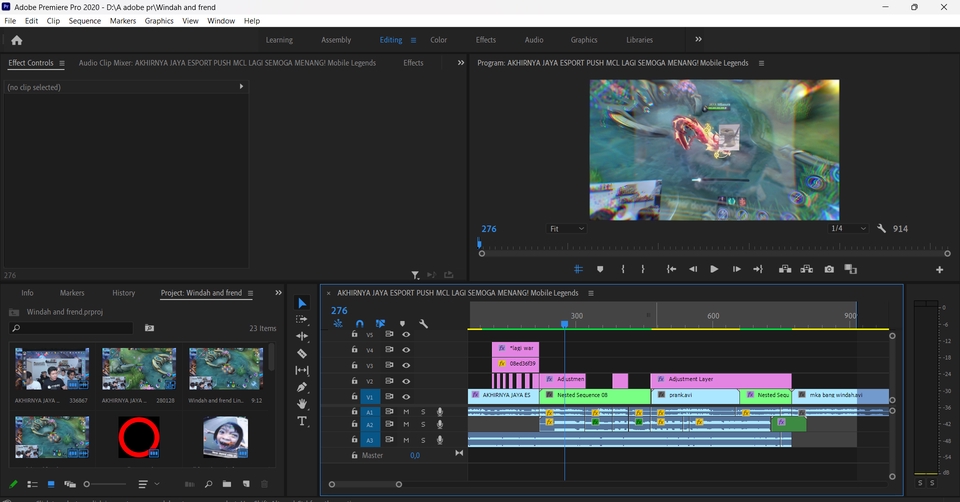Screen dimensions: 960x502
Task: Select the Track Select Forward tool
Action: (x=302, y=320)
